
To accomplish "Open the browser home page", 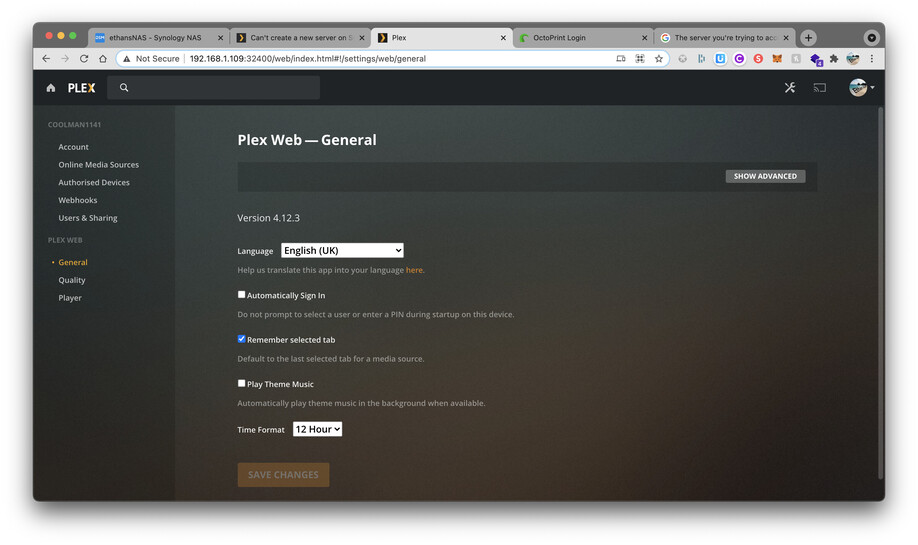I will click(103, 59).
